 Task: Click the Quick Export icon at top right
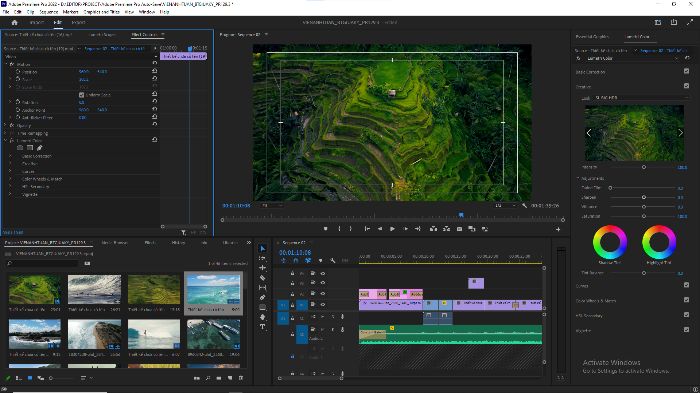coord(674,22)
